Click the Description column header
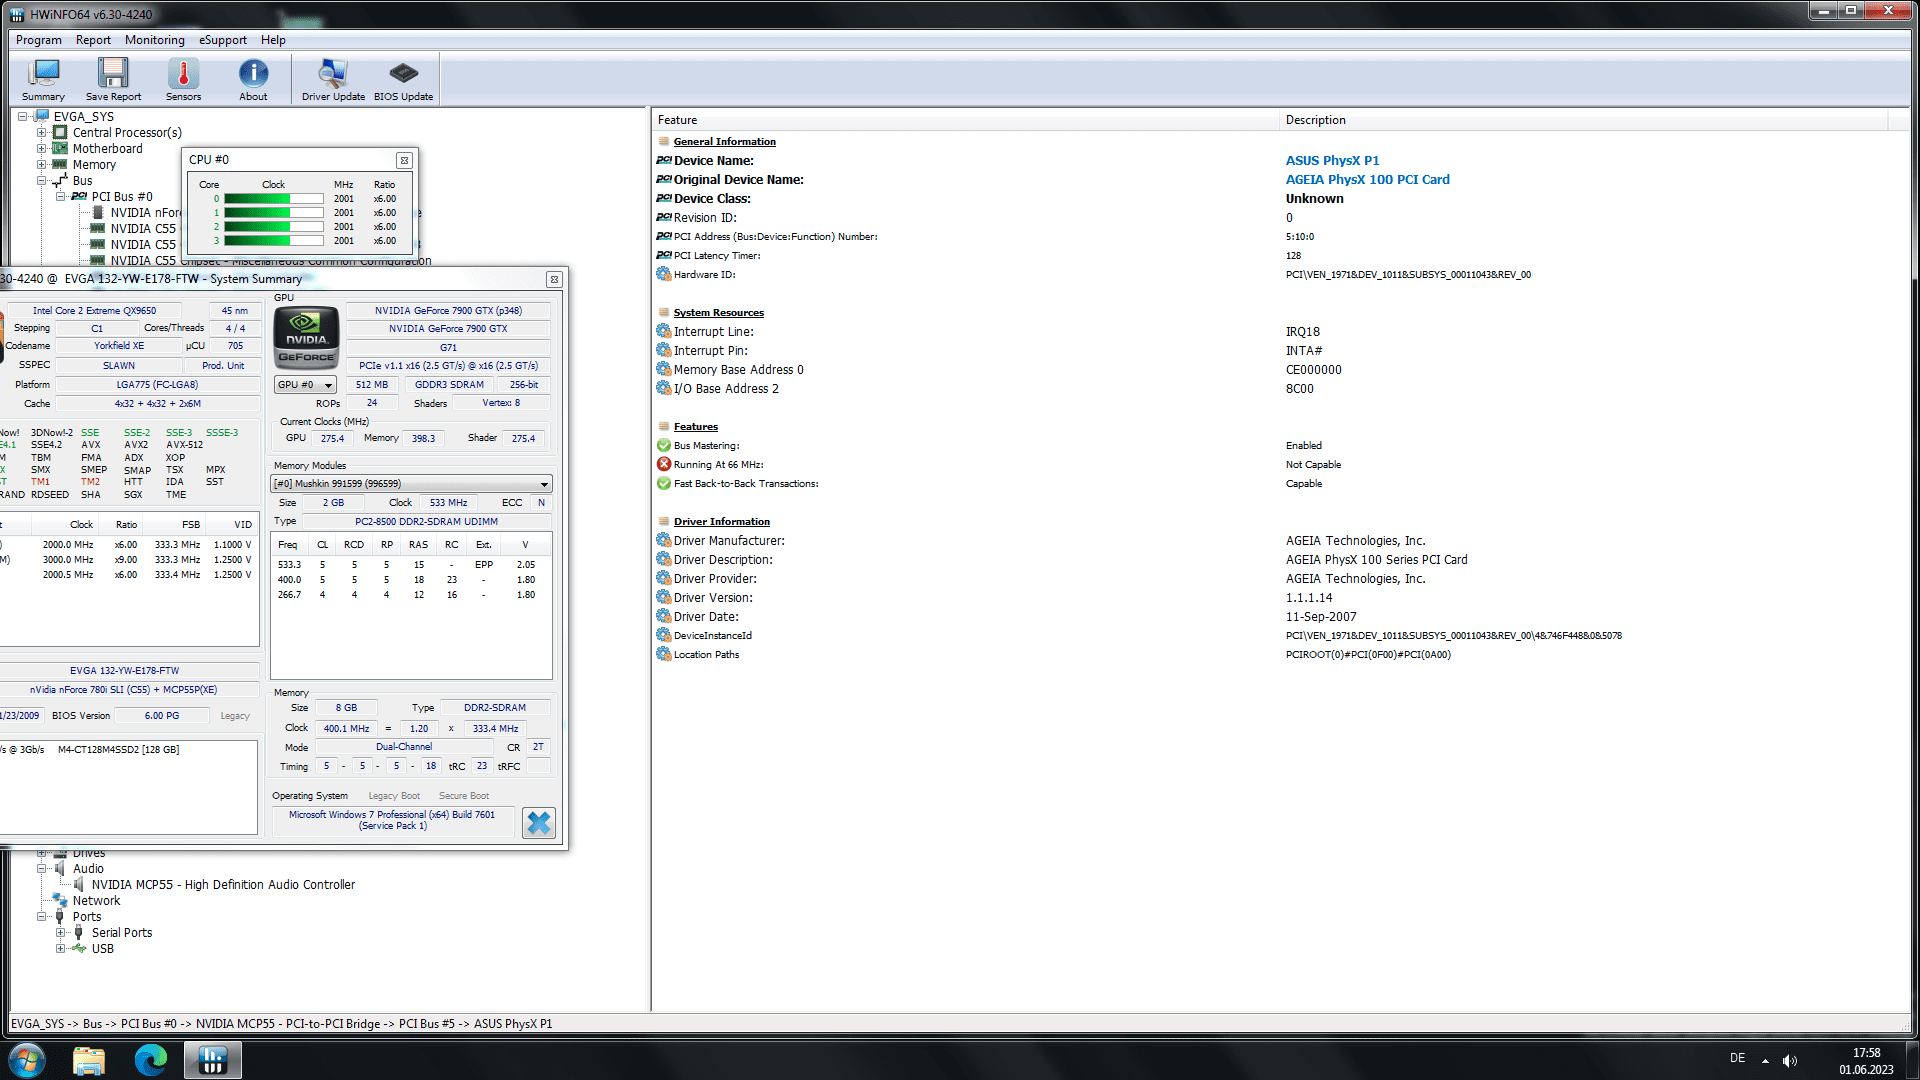The width and height of the screenshot is (1920, 1080). tap(1583, 120)
